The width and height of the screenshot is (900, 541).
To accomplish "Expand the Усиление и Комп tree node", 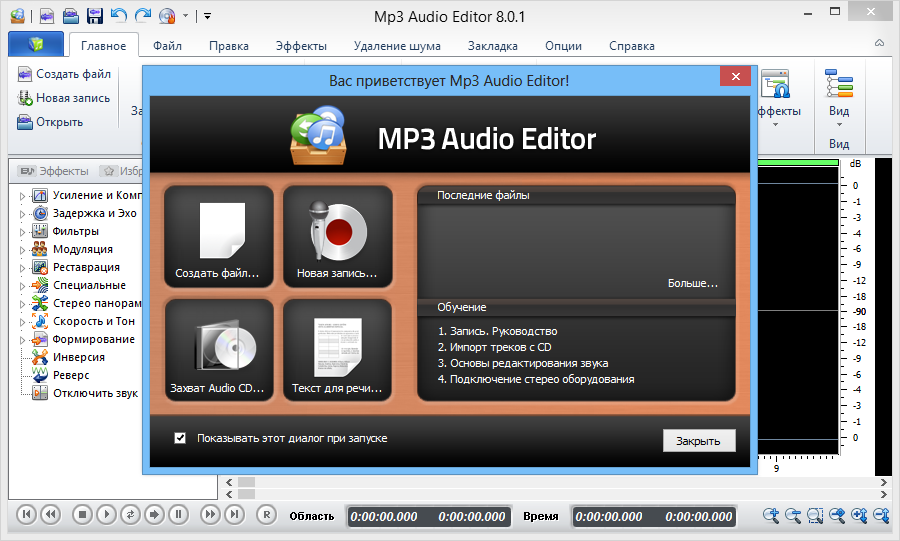I will (x=22, y=196).
